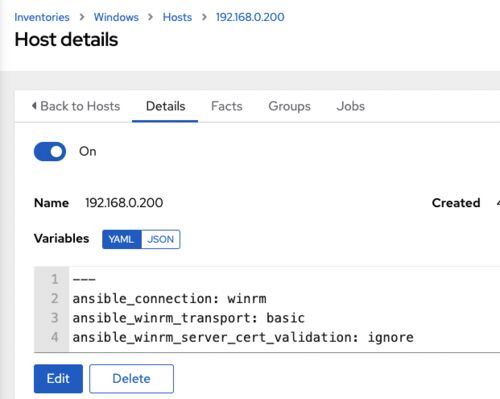Click ansible_connection: winrm line in editor
The height and width of the screenshot is (399, 500).
point(169,298)
